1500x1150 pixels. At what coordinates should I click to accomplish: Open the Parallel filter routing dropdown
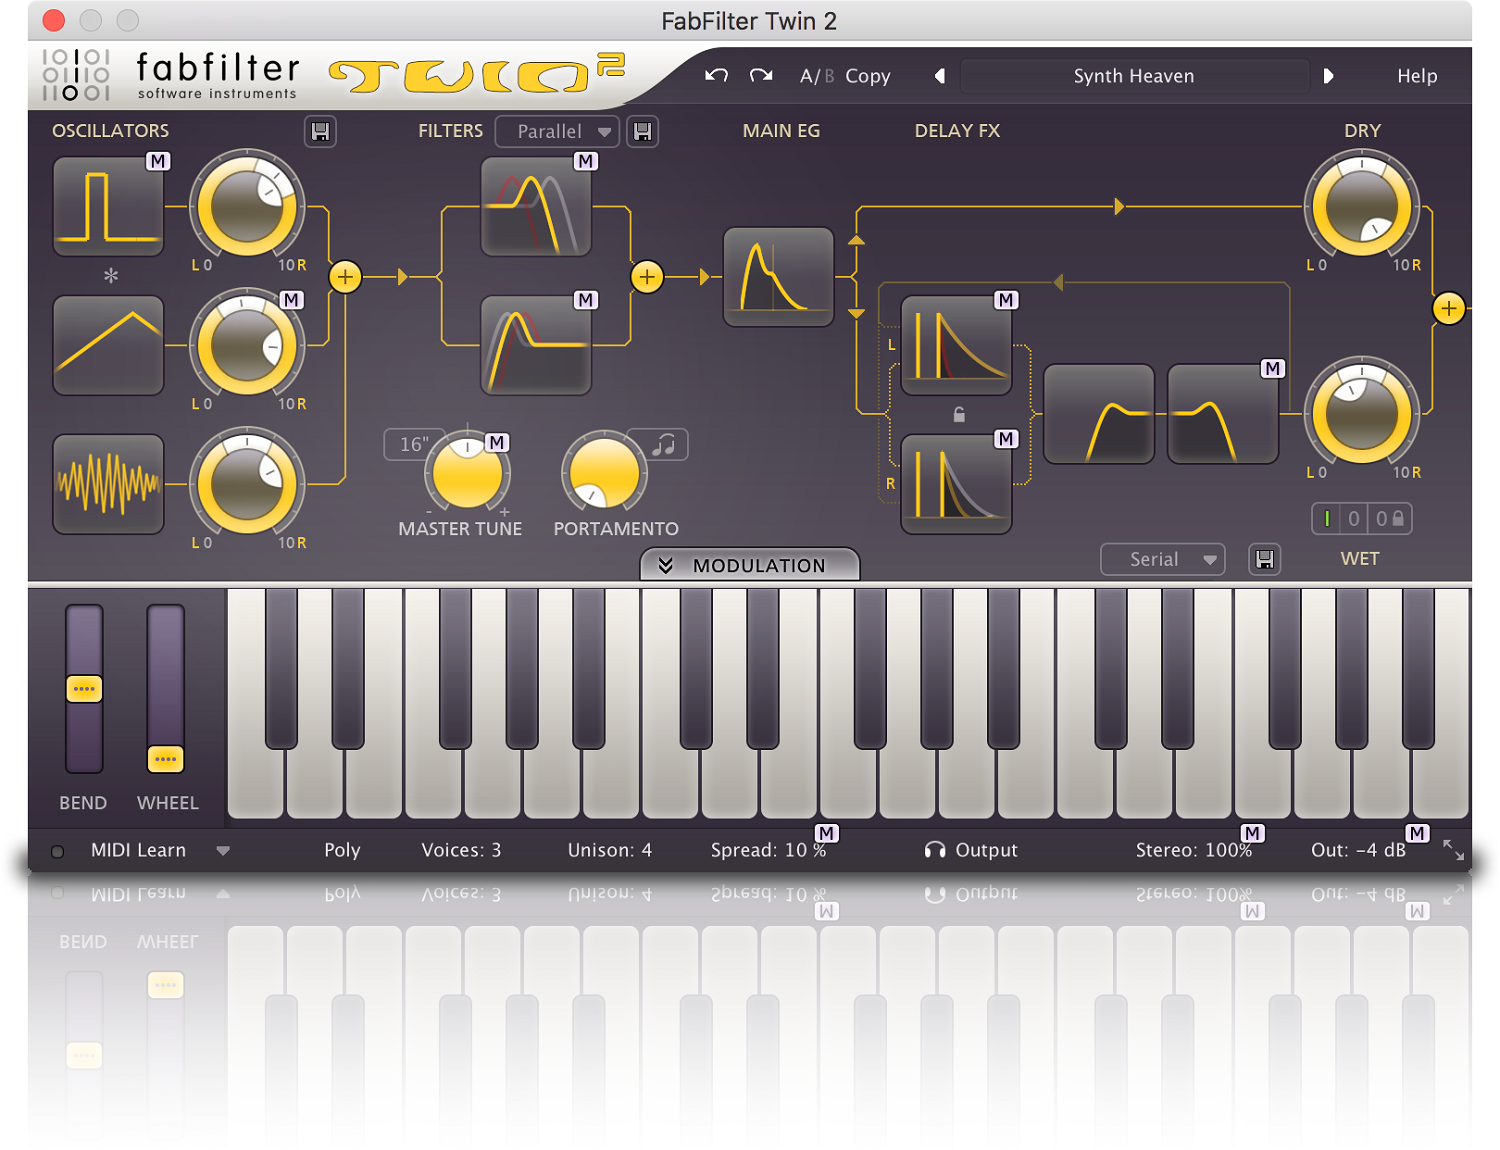(556, 131)
